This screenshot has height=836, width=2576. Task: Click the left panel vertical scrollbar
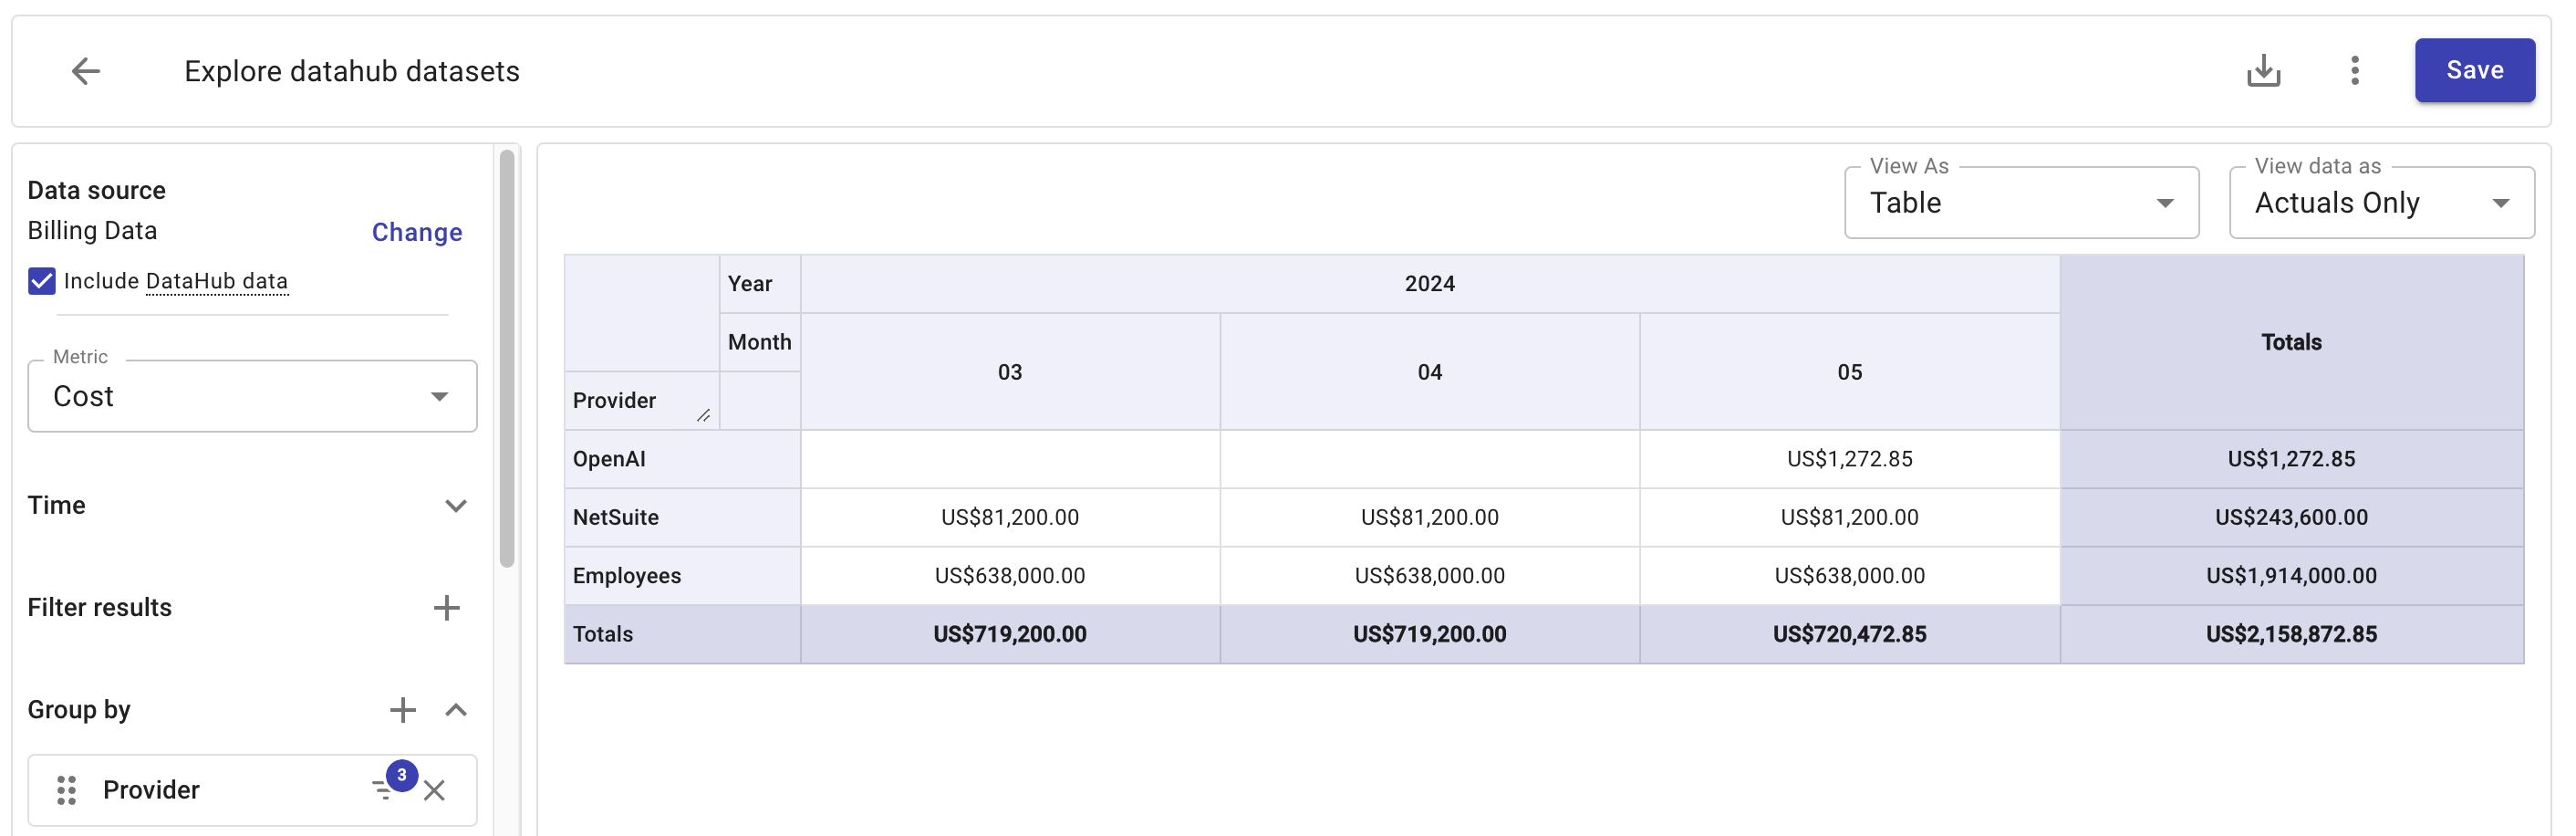coord(507,360)
